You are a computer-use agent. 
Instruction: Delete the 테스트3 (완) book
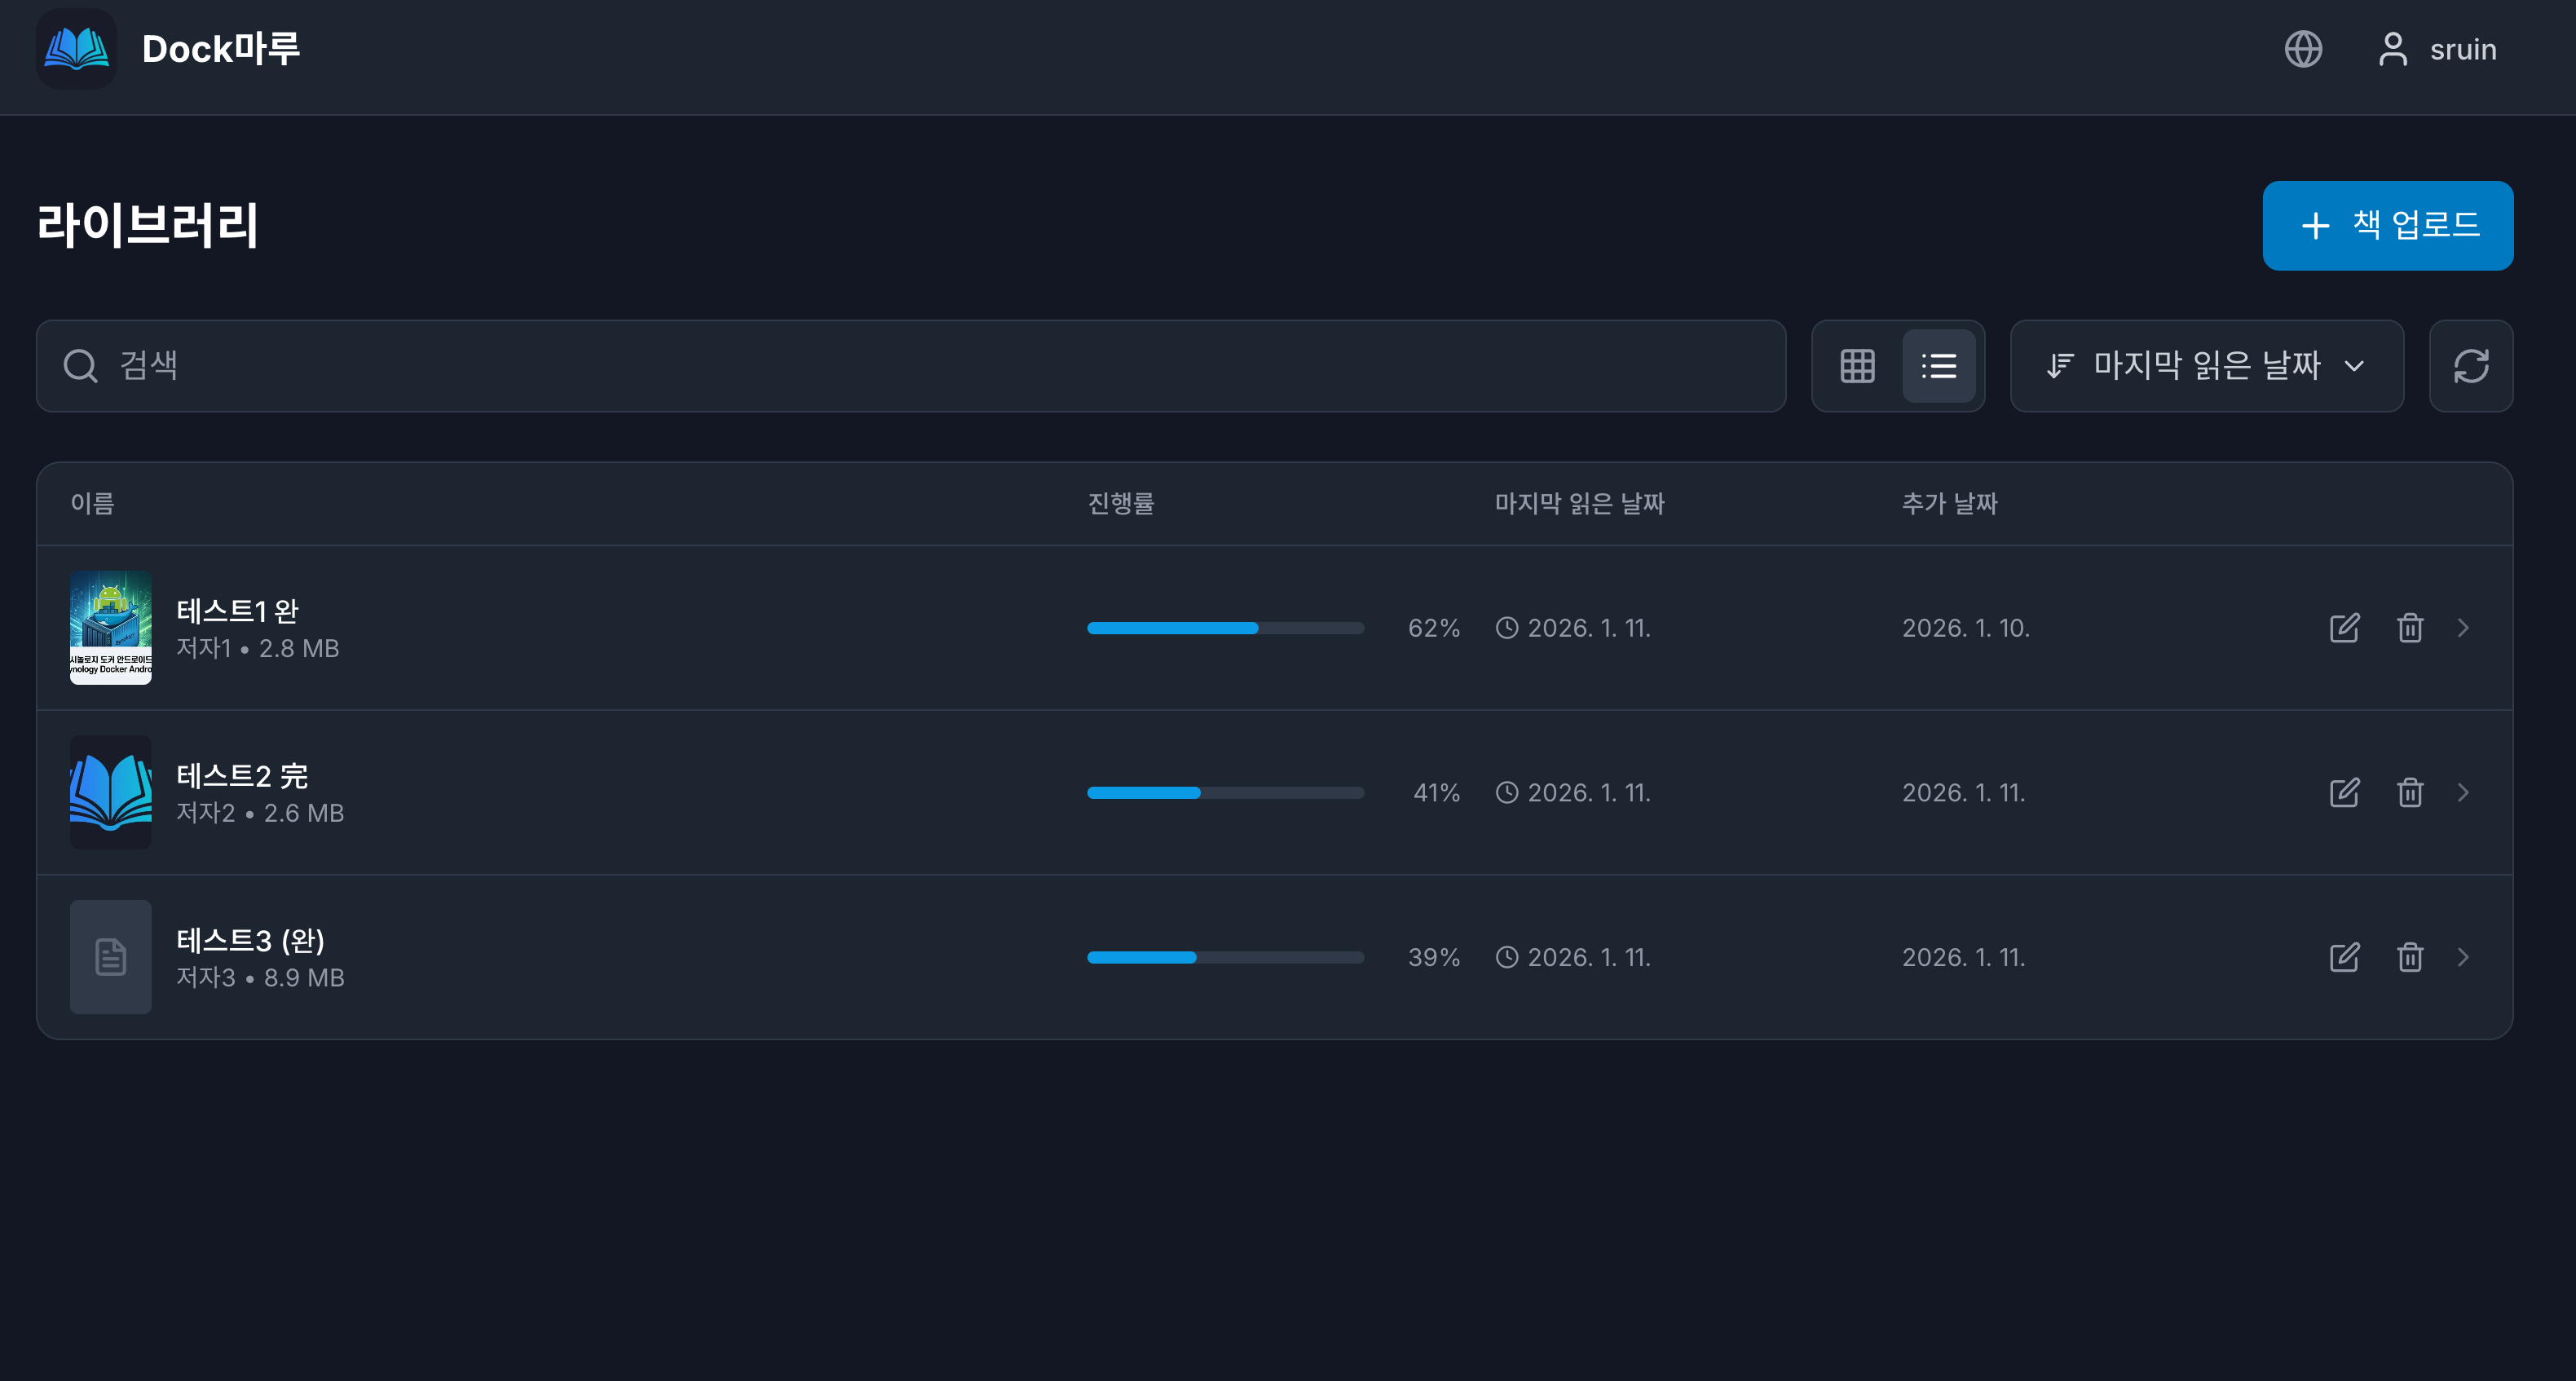[2409, 957]
